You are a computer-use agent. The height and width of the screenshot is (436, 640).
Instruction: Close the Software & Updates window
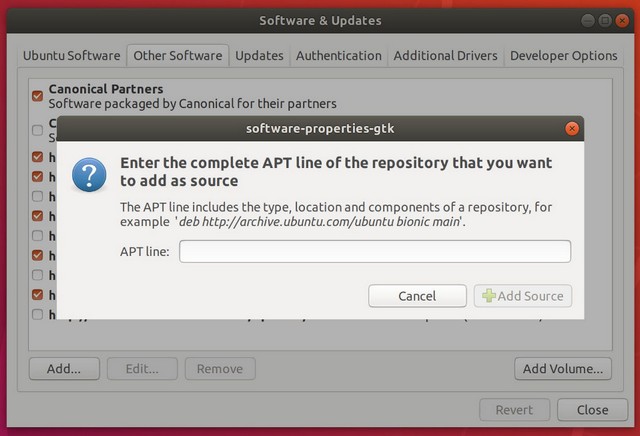622,20
